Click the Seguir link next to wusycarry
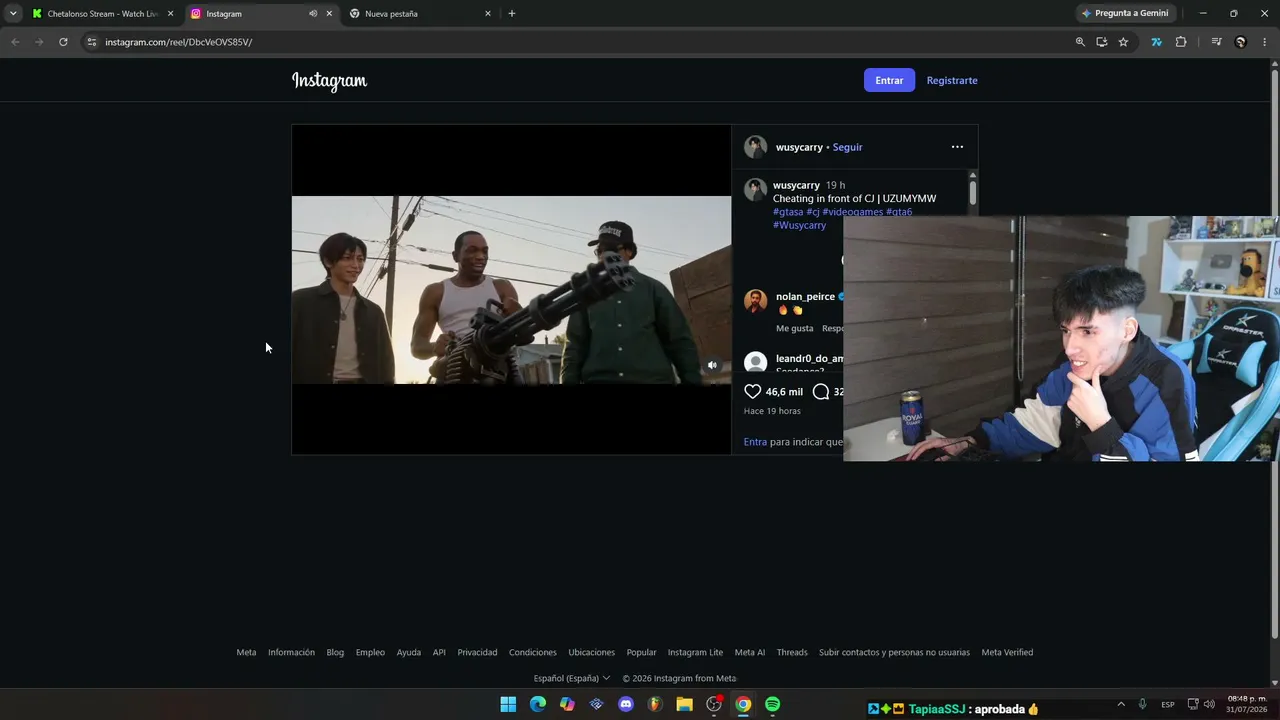1280x720 pixels. 847,147
